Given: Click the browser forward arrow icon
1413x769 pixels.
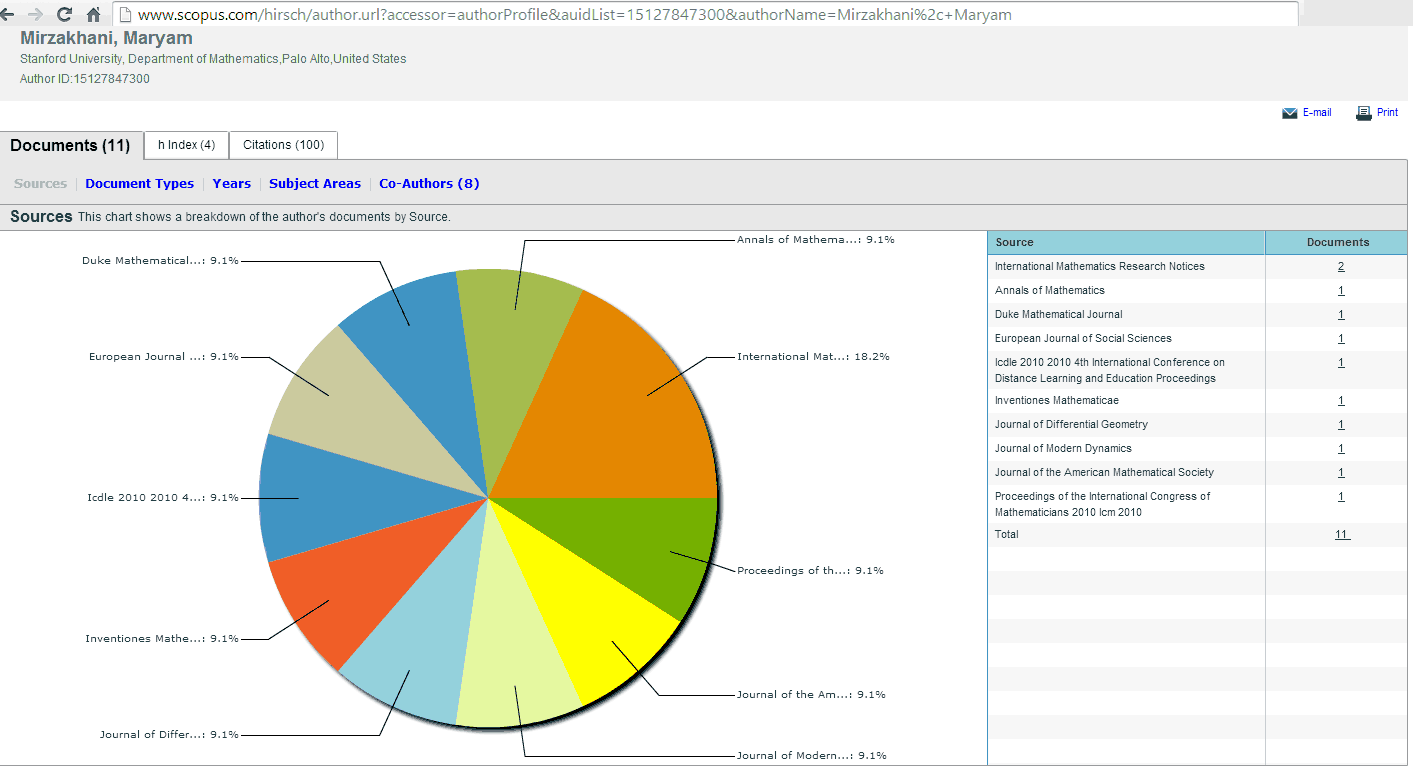Looking at the screenshot, I should [x=36, y=14].
